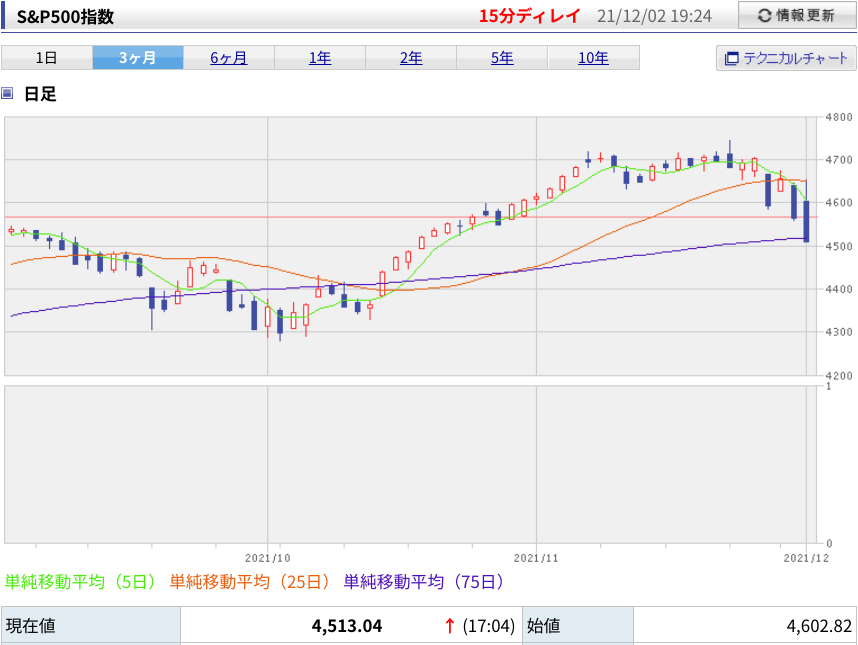This screenshot has height=645, width=858.
Task: Click the 始値 cell label
Action: pos(543,625)
